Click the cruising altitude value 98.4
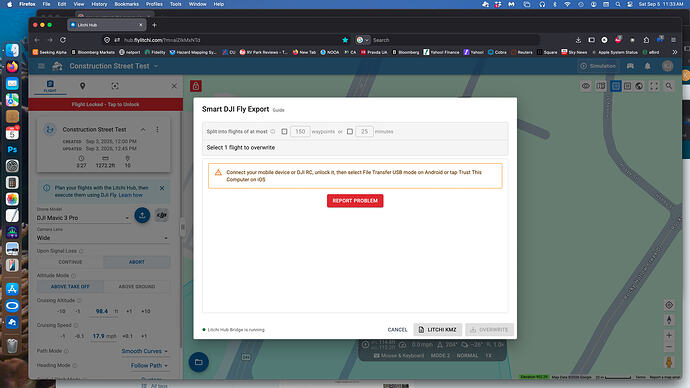 pos(102,311)
